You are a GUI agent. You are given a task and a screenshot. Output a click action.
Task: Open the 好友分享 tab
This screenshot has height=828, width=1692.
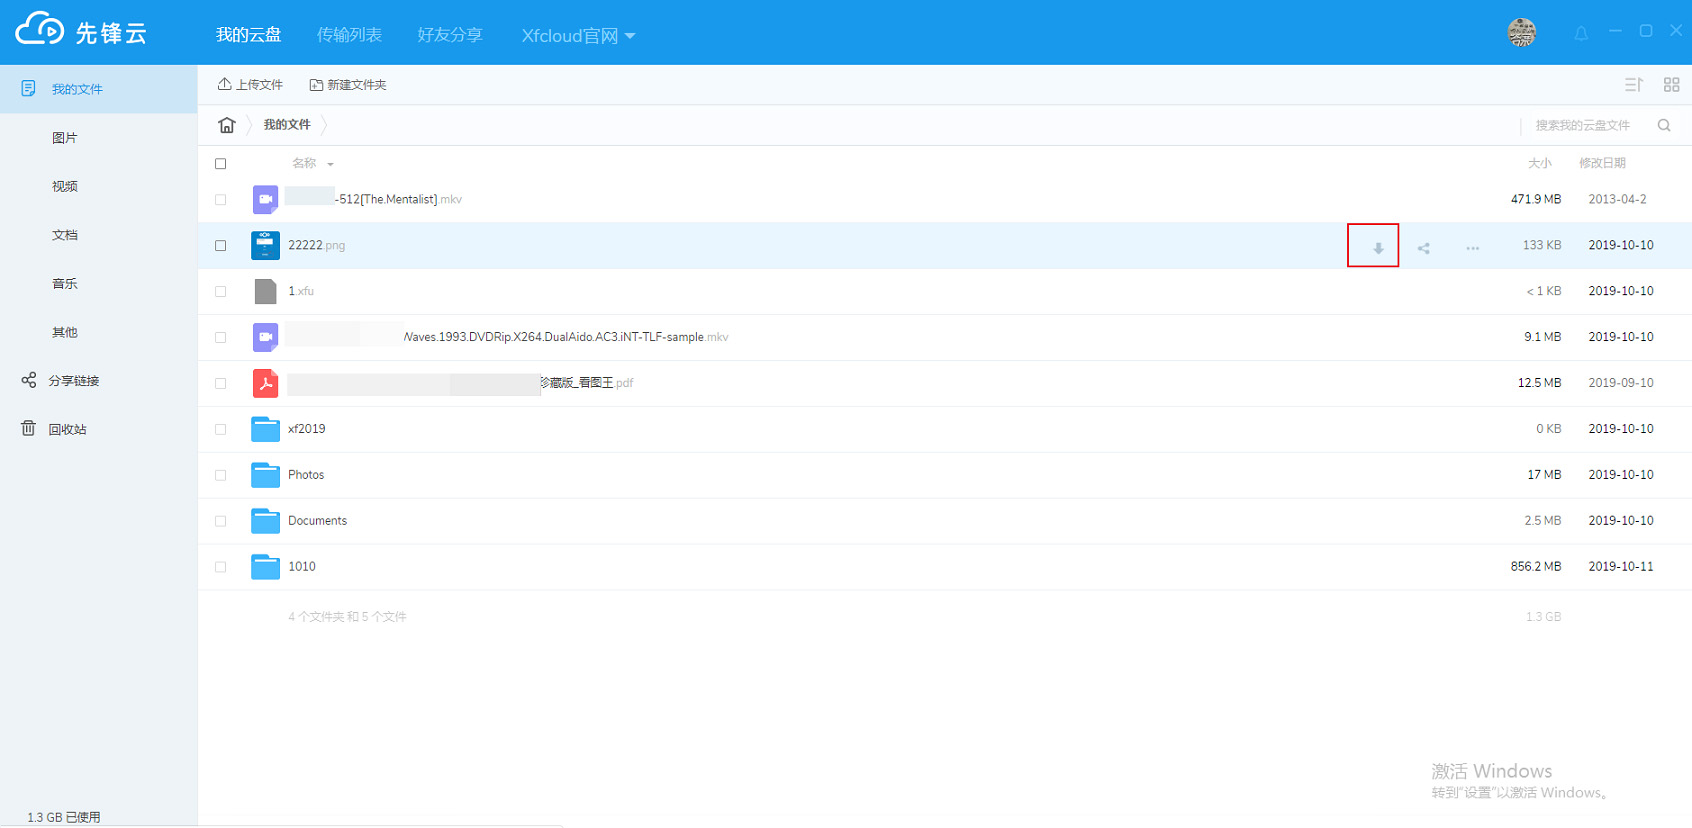coord(449,35)
